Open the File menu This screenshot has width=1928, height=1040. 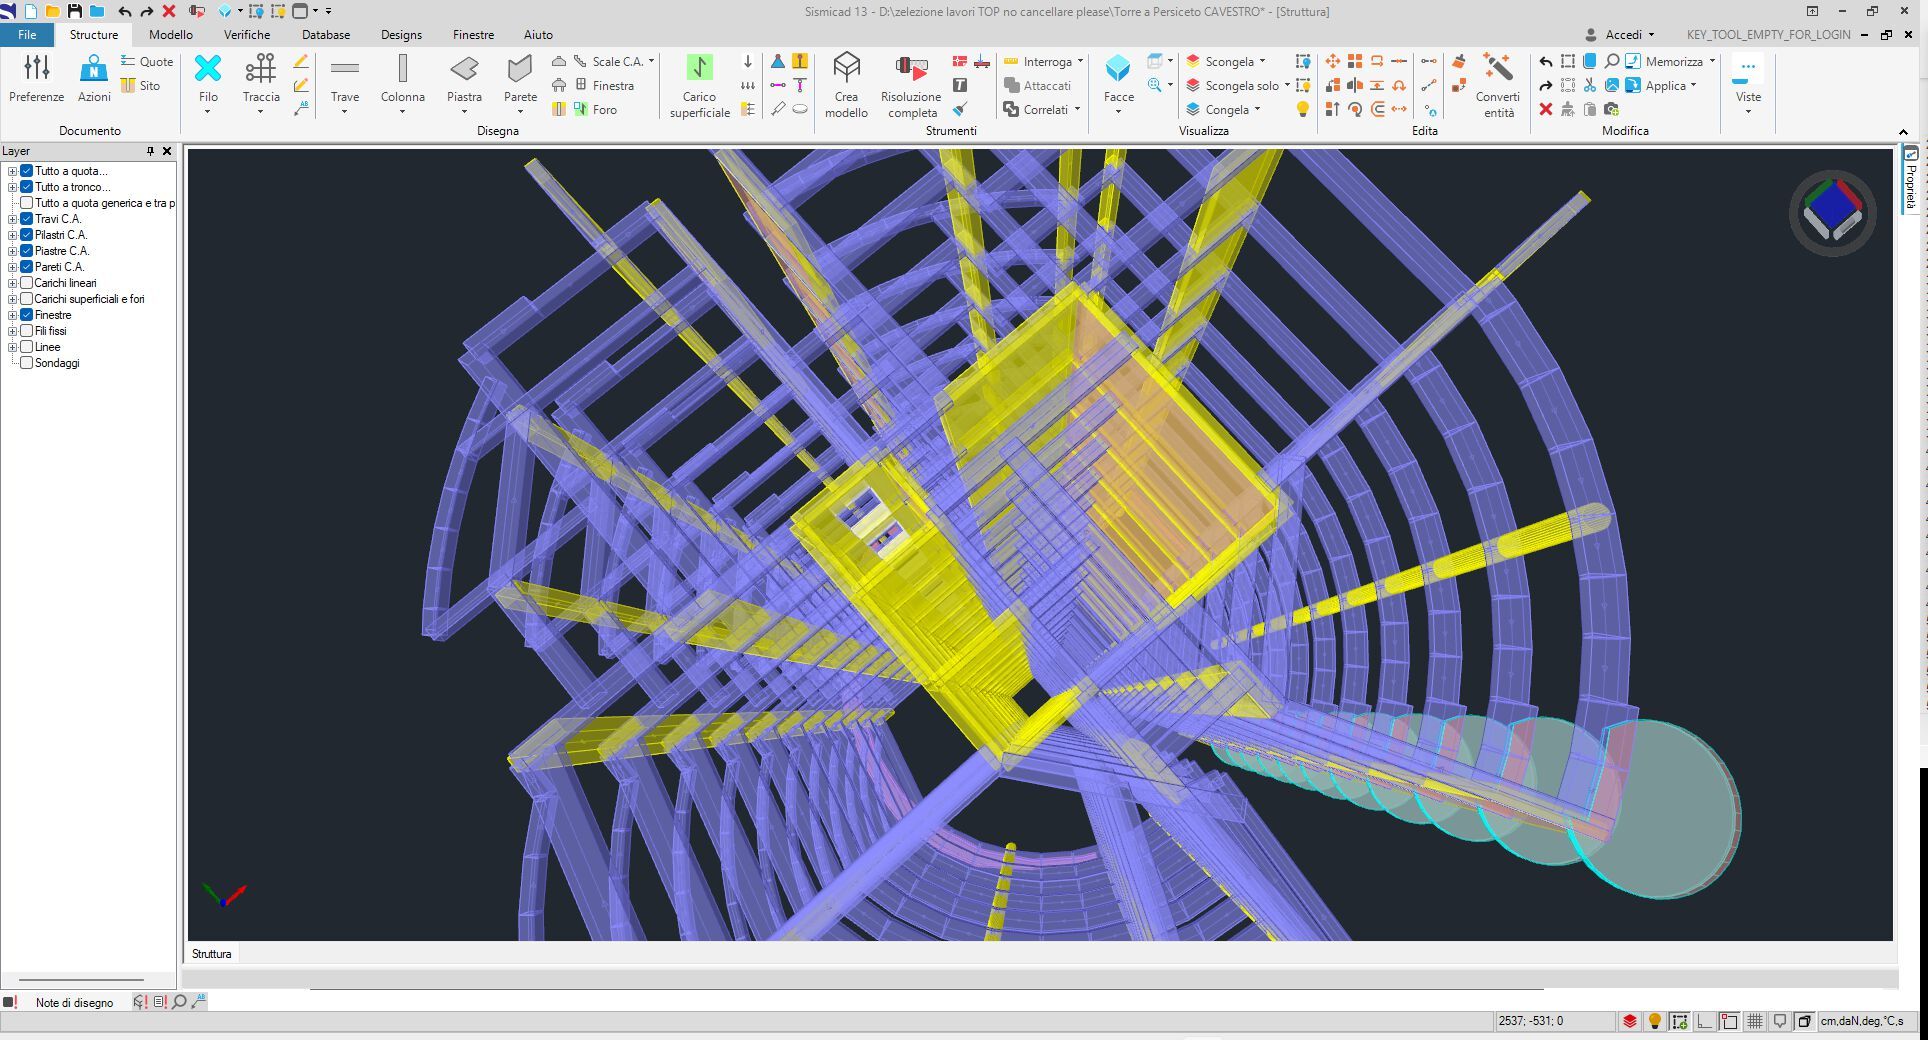[27, 34]
